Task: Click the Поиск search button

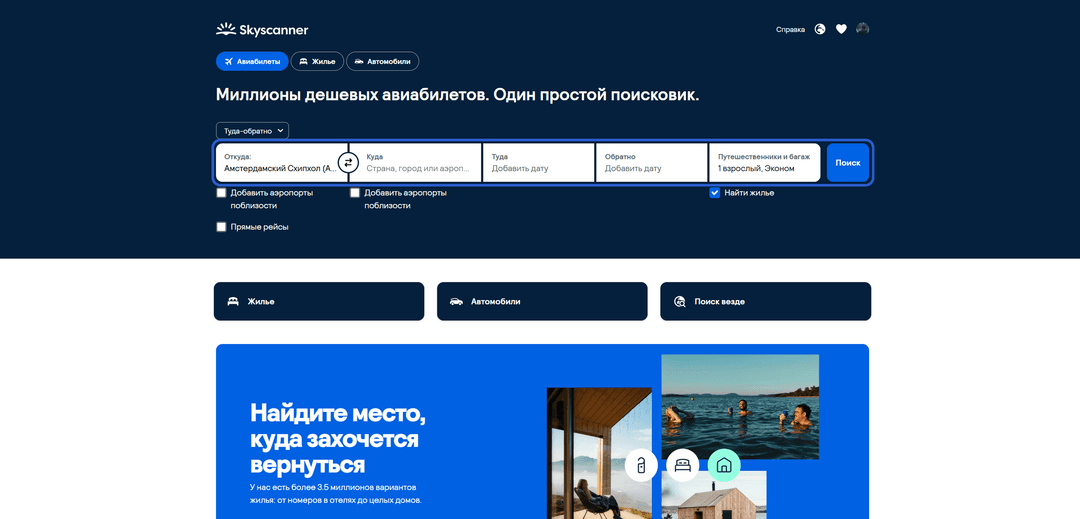Action: 848,162
